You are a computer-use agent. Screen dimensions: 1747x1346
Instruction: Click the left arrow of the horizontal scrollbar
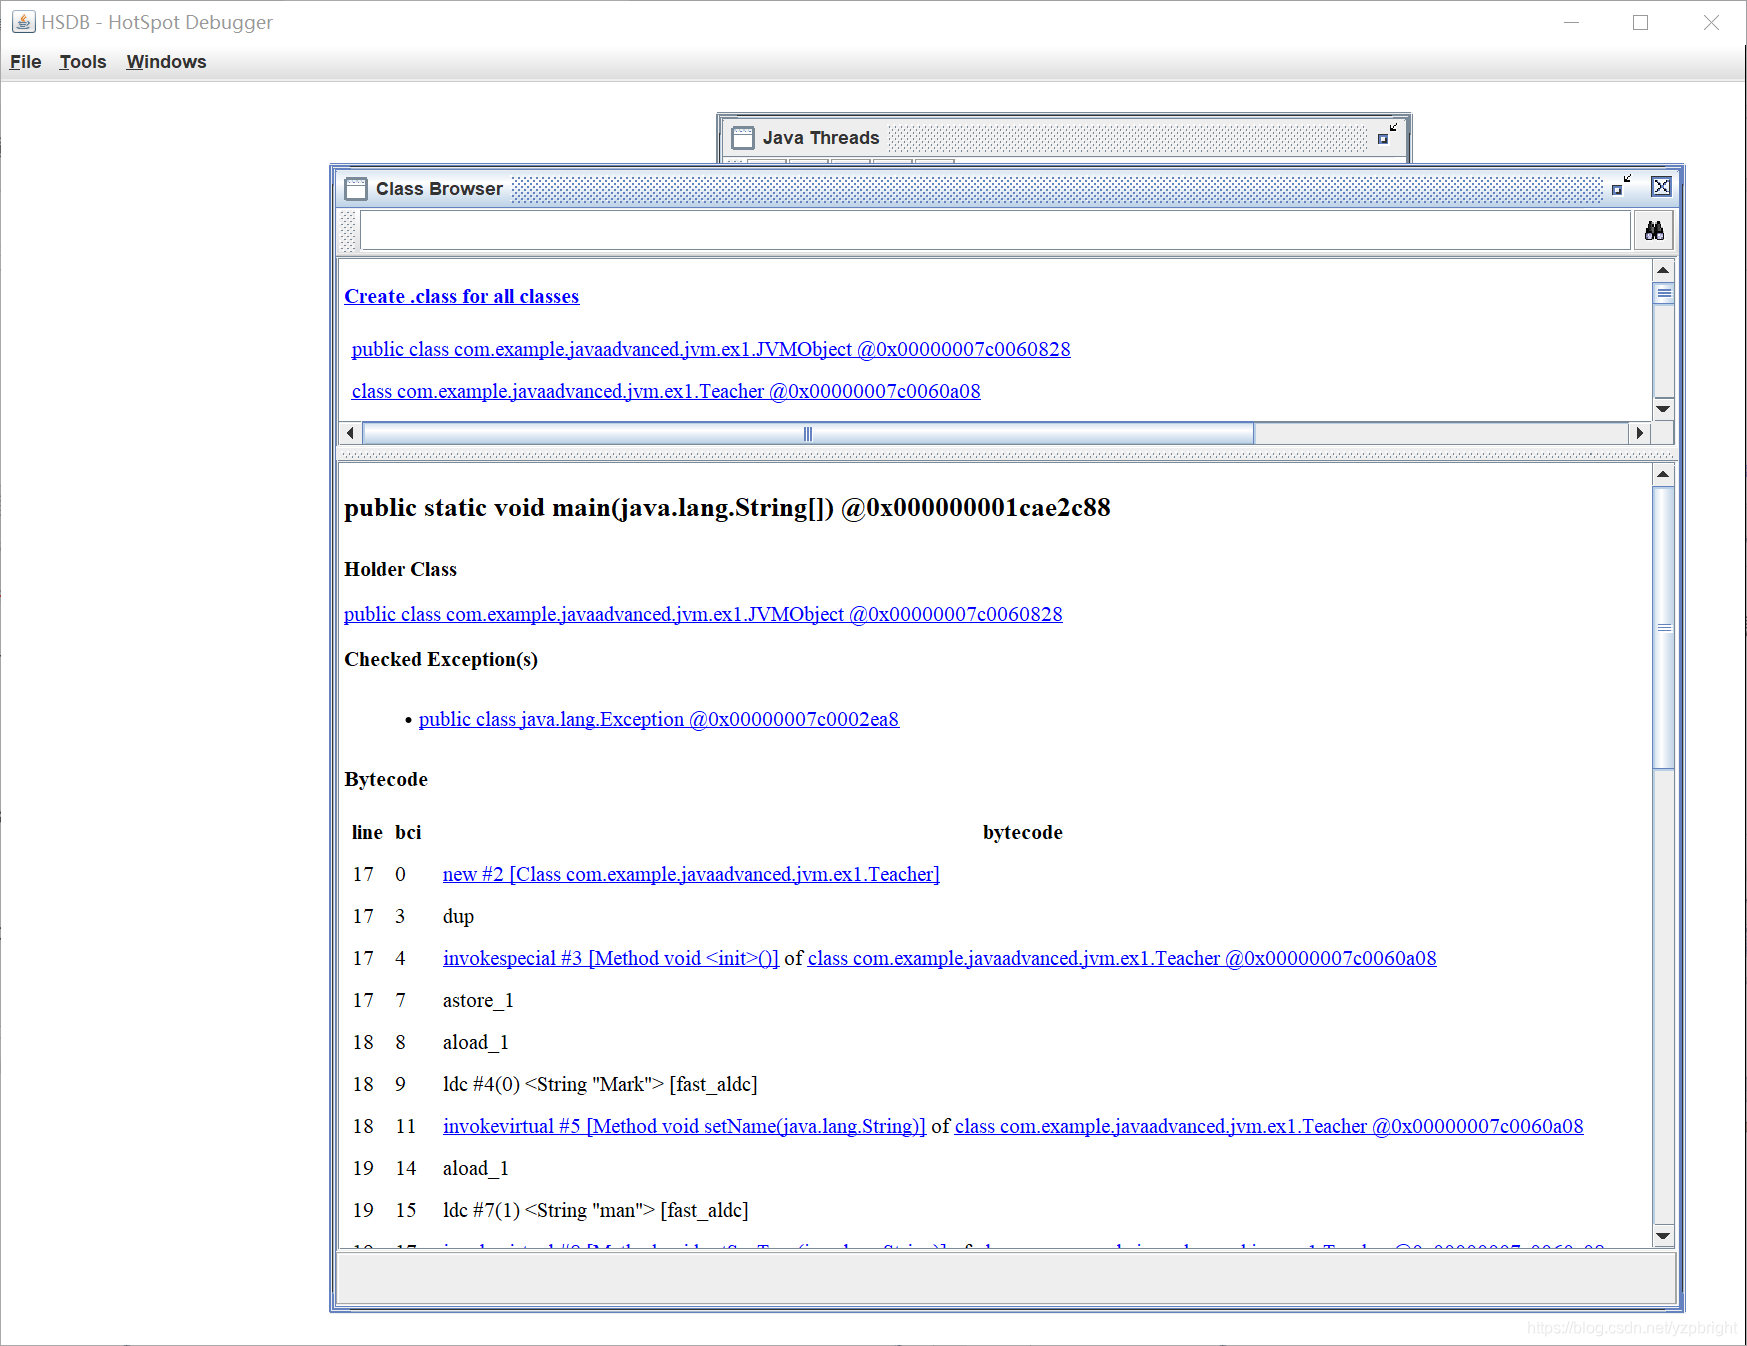coord(350,433)
